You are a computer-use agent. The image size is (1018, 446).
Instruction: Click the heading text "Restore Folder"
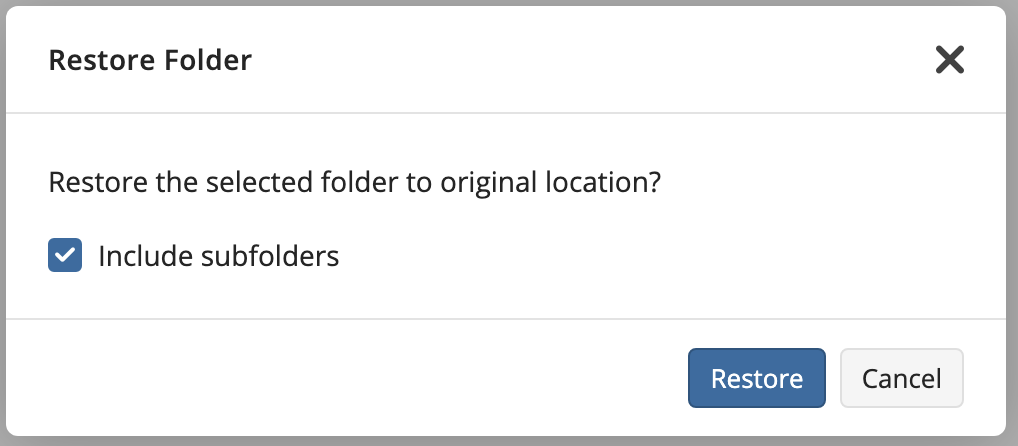pos(150,61)
